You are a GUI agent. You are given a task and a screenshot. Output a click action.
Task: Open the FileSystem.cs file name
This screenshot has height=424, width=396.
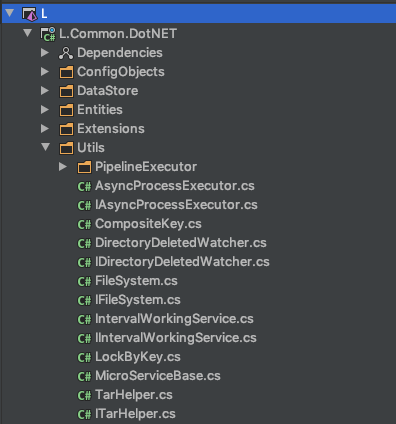pos(136,281)
